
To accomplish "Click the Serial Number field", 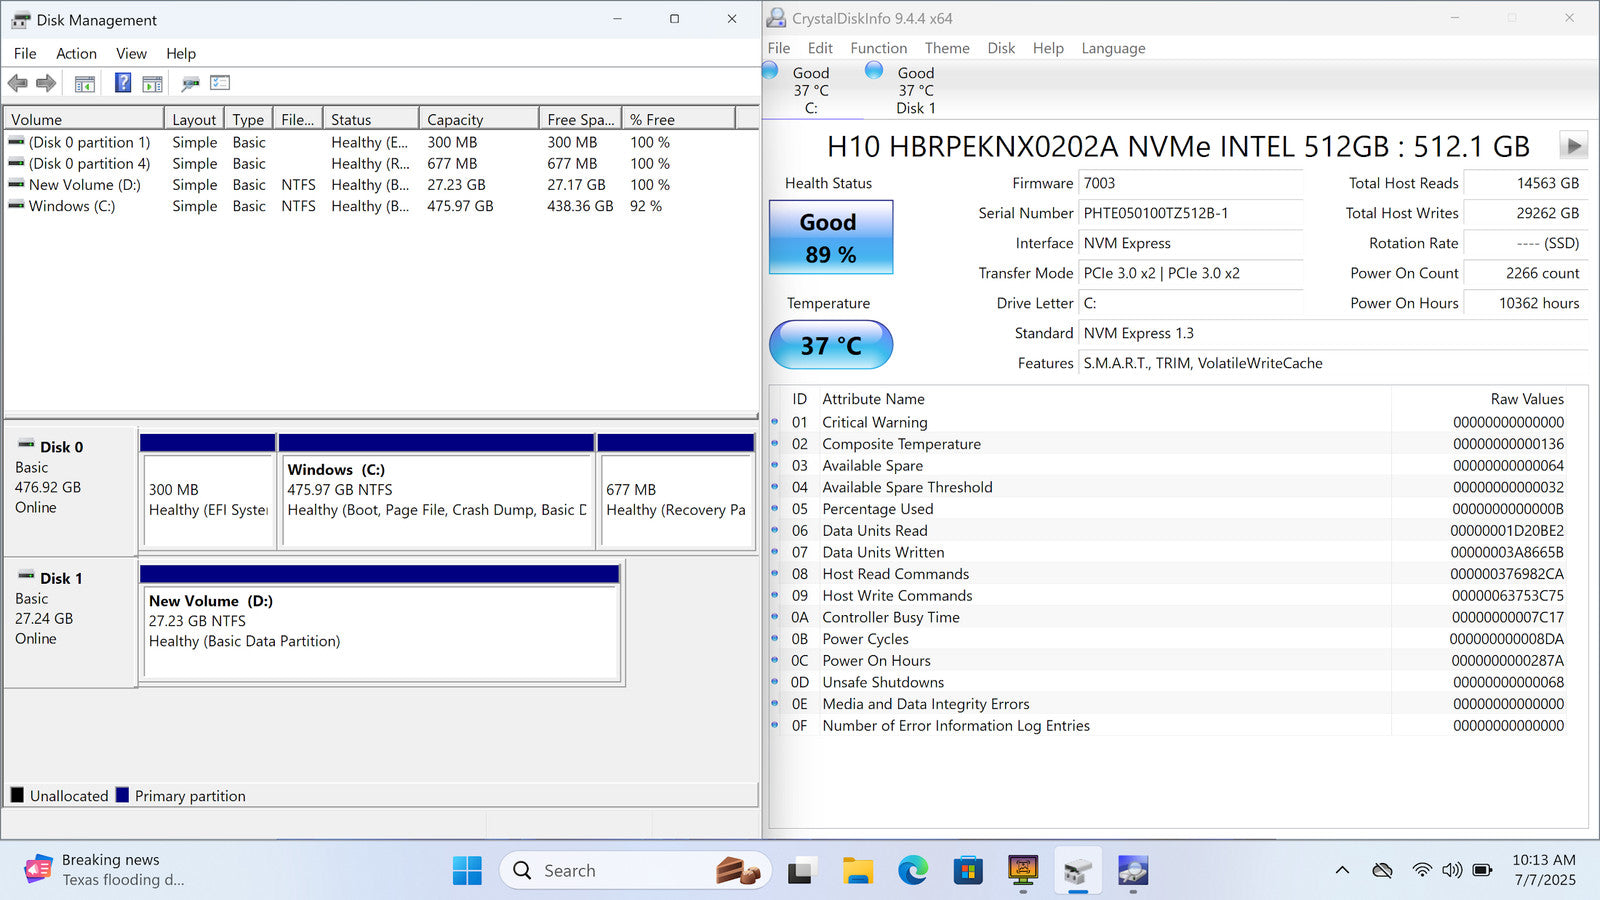I will pos(1190,213).
